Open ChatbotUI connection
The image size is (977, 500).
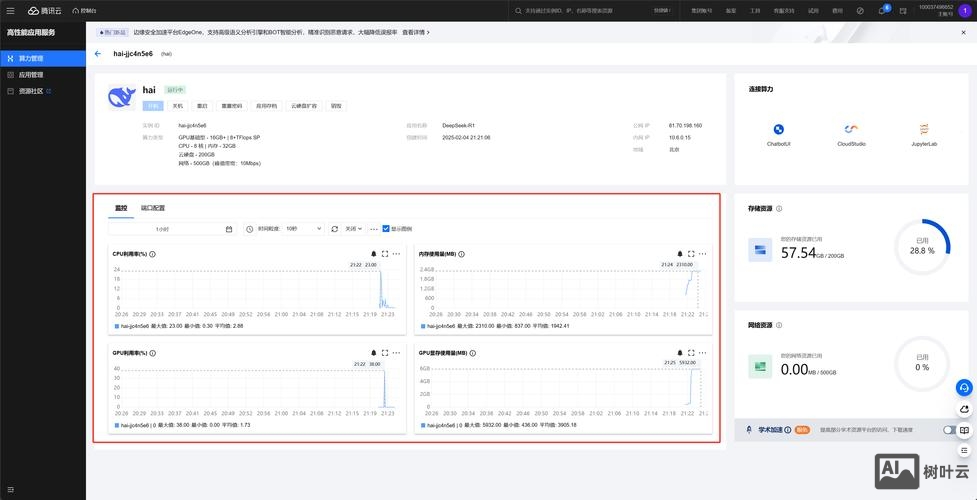coord(778,130)
